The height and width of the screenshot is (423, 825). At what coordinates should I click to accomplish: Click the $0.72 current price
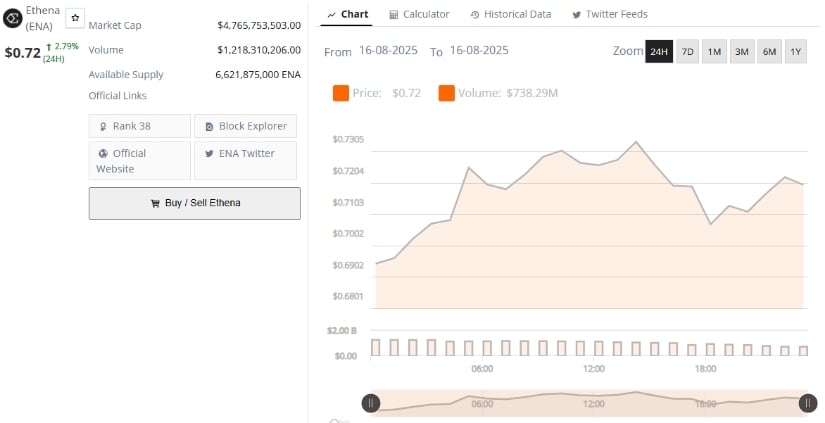pos(23,53)
